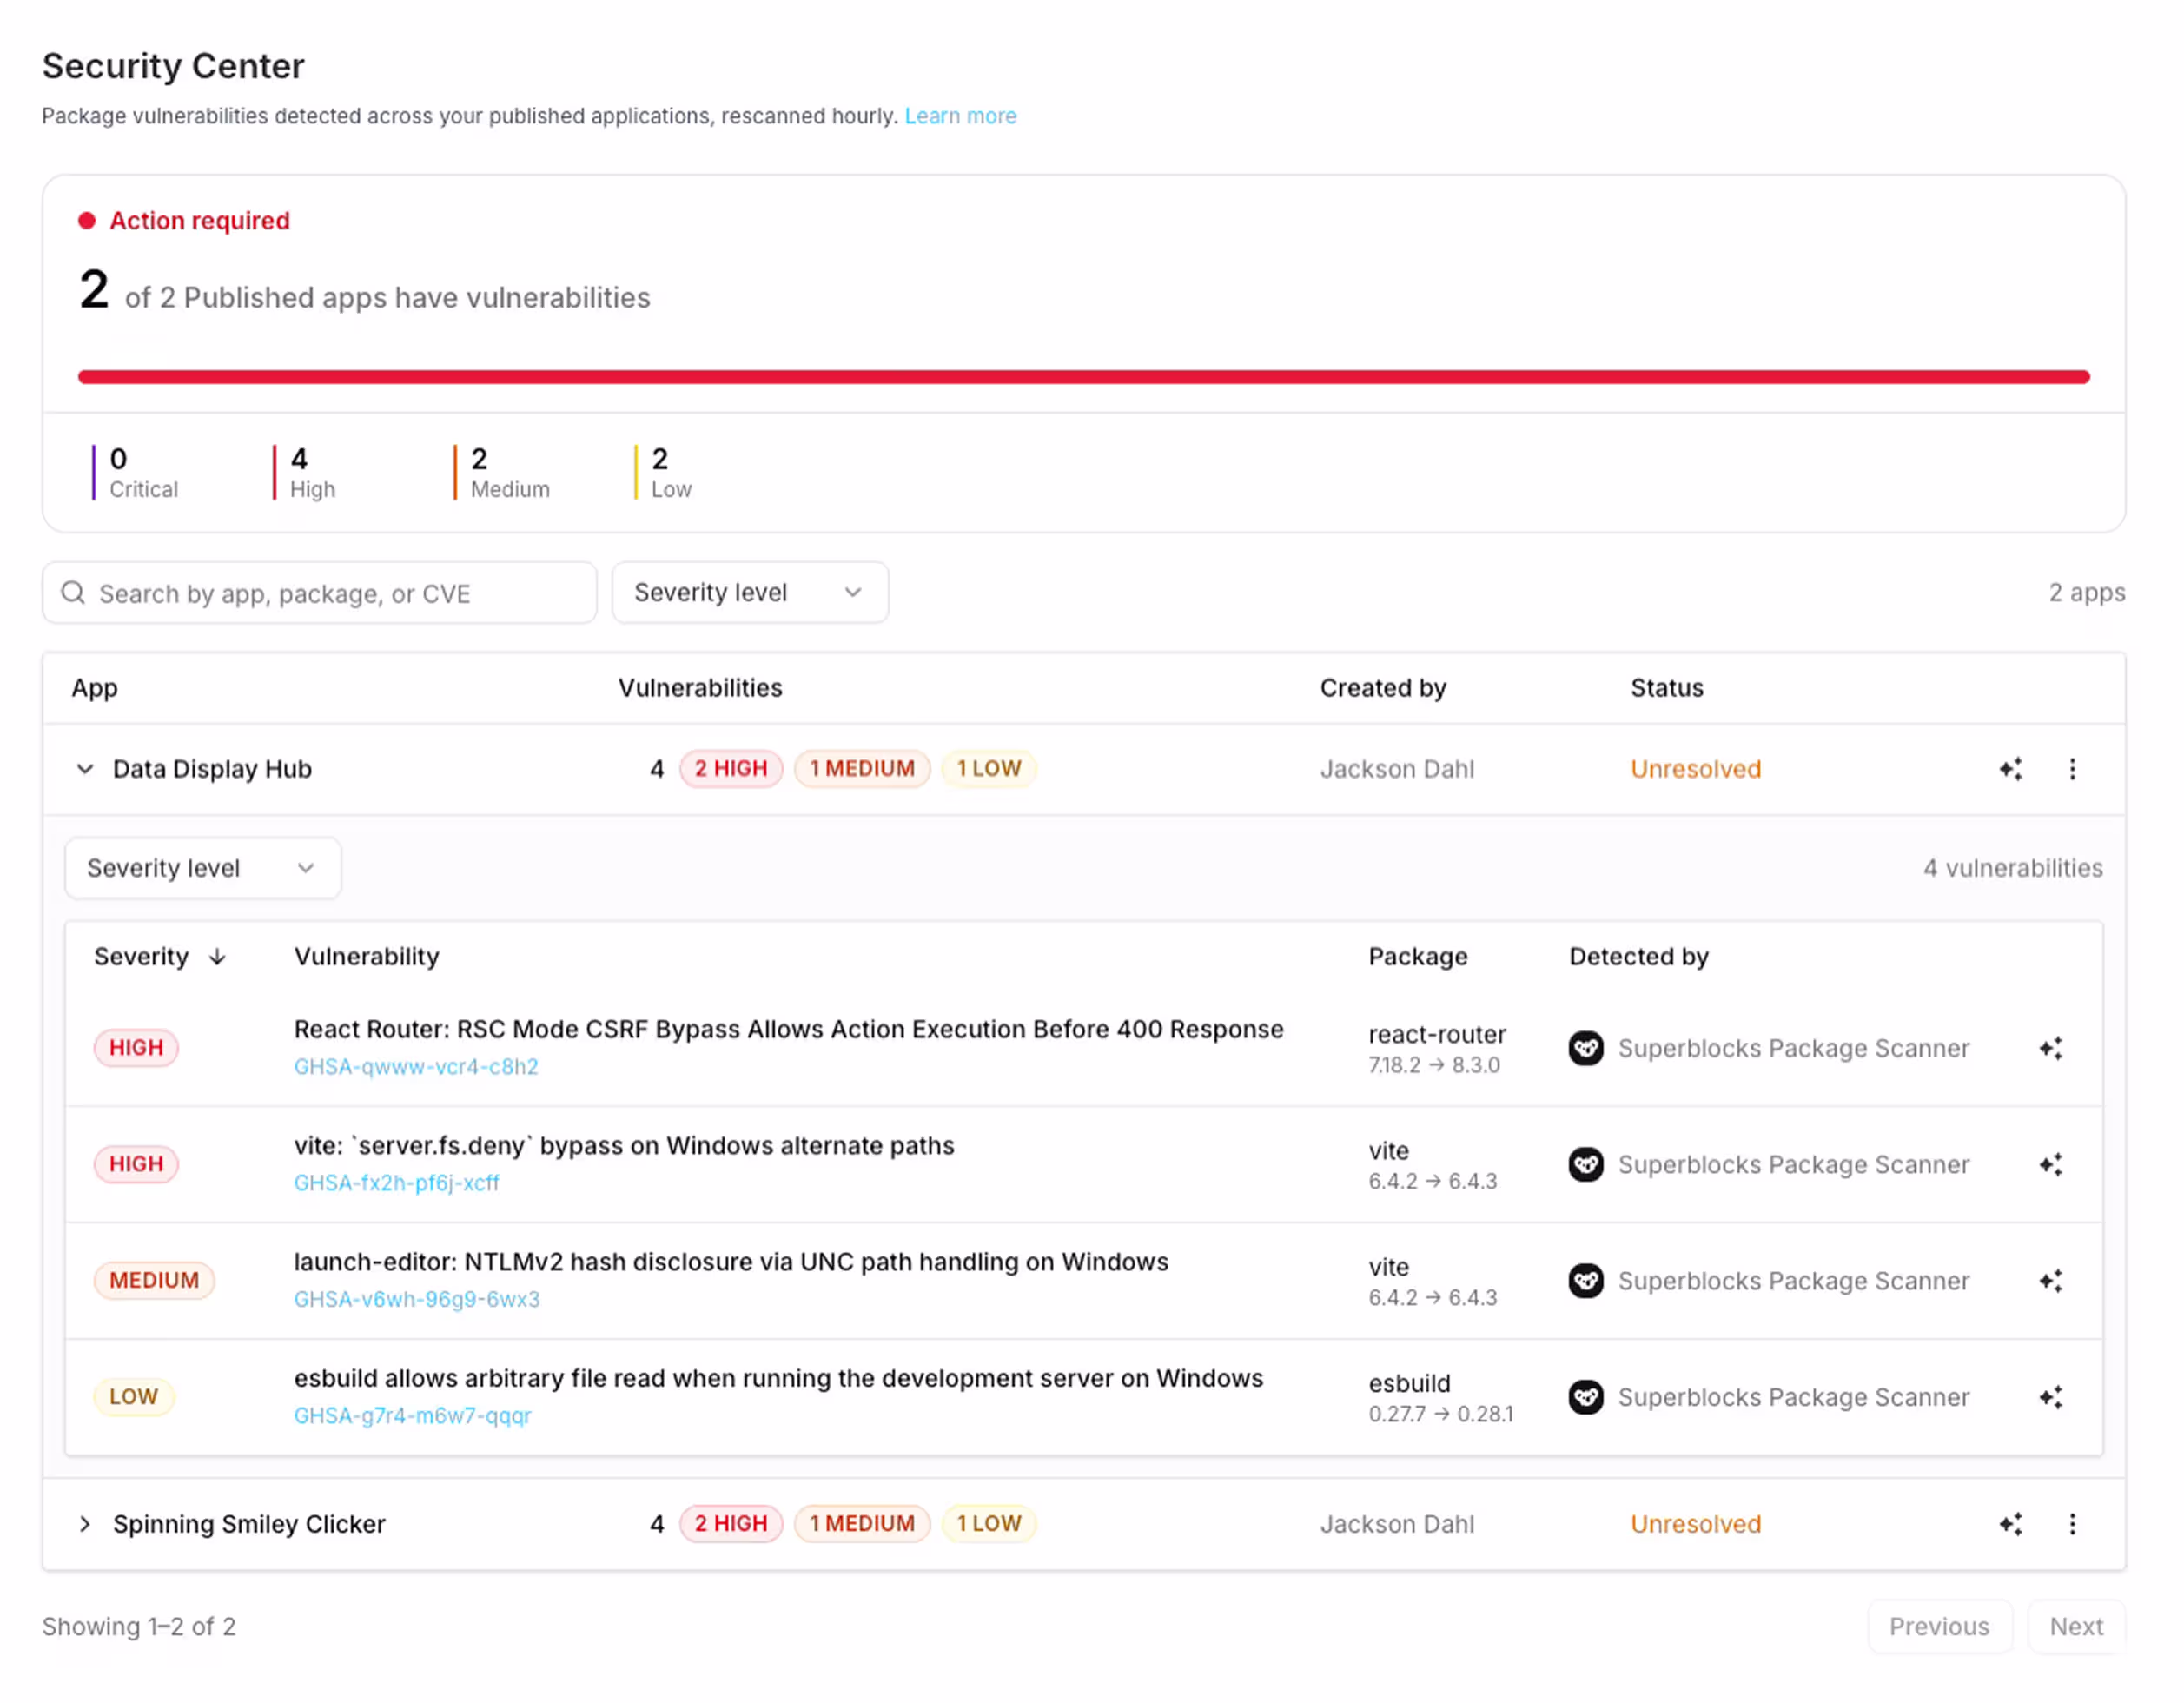Click Superblocks scanner logo on launch-editor row
The width and height of the screenshot is (2184, 1703).
1586,1281
